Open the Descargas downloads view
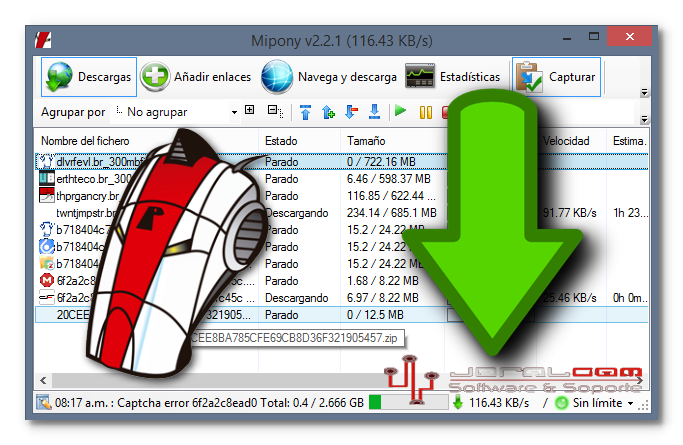The image size is (683, 445). [89, 77]
